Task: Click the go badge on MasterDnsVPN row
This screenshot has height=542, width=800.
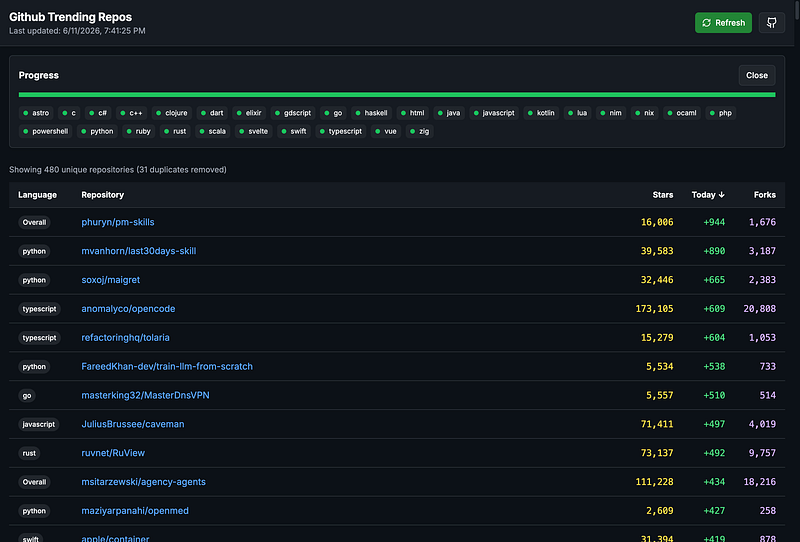Action: point(27,396)
